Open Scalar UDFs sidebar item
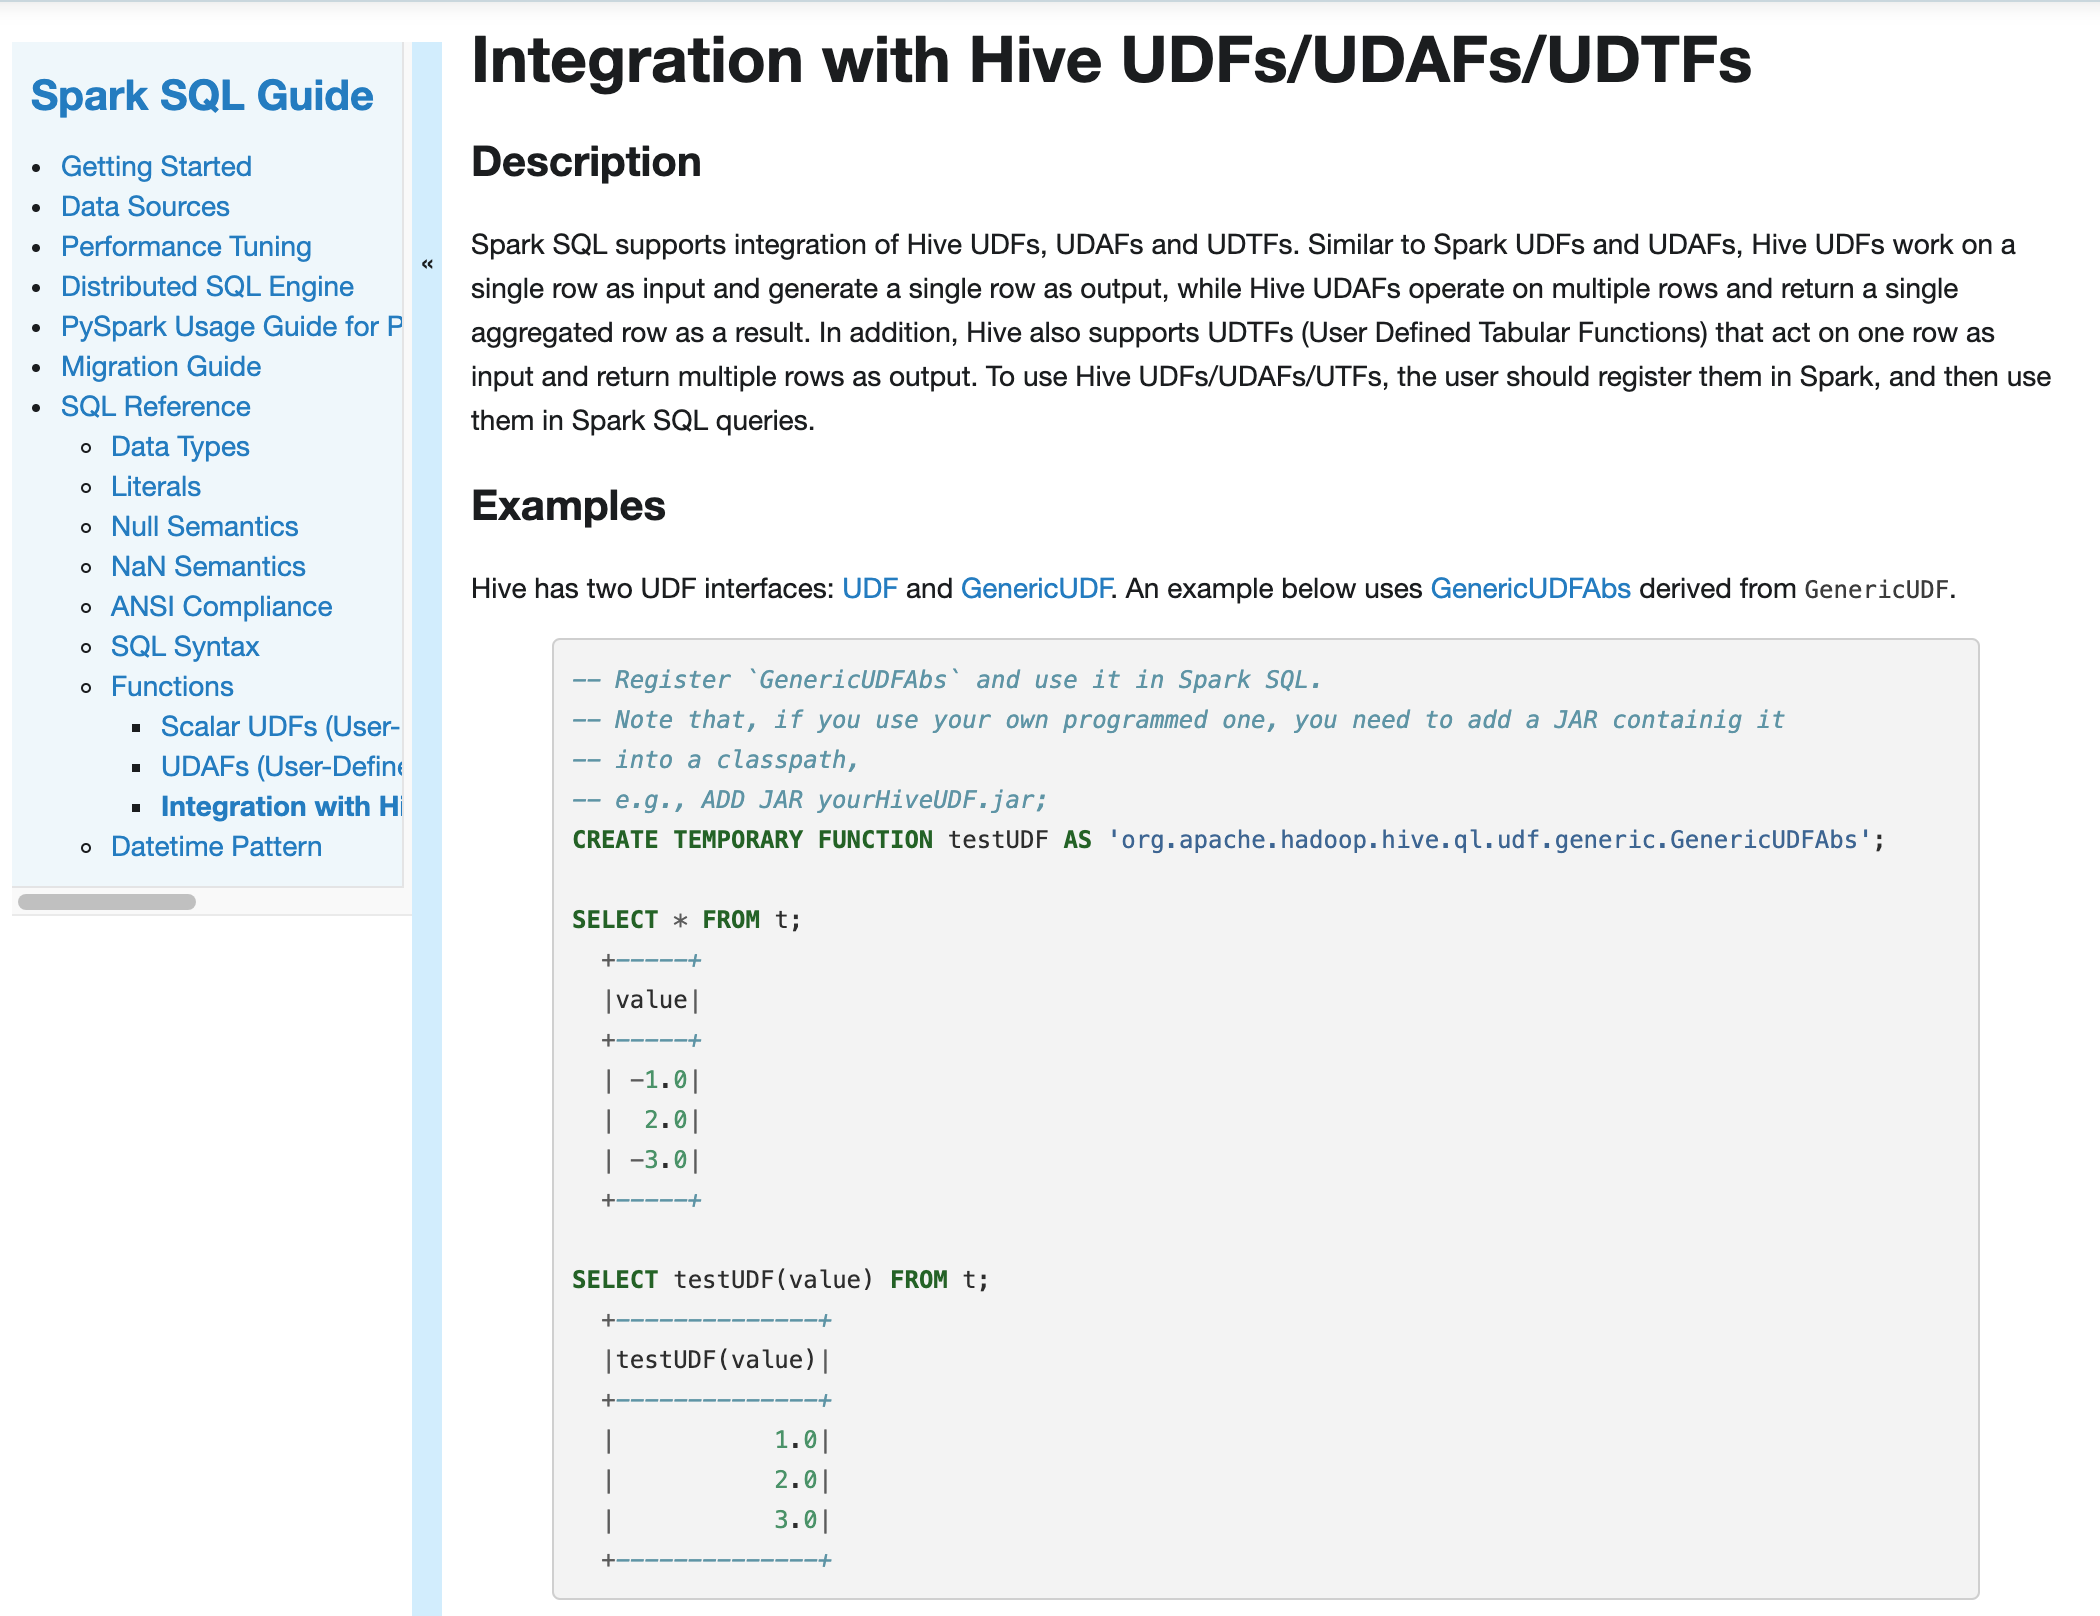 pos(280,726)
